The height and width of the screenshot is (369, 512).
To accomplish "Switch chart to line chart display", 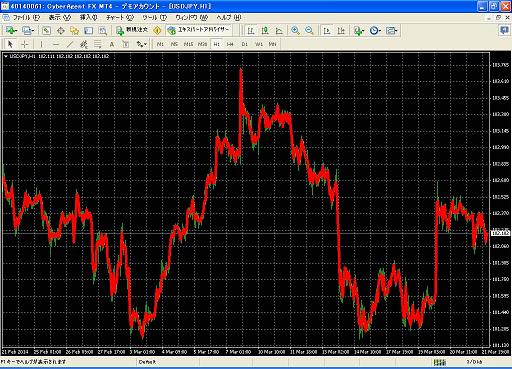I will pos(279,31).
